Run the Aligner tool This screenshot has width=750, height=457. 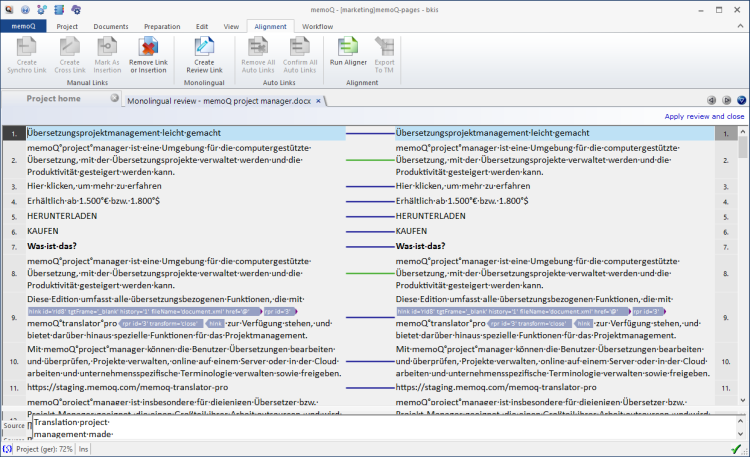[x=349, y=45]
